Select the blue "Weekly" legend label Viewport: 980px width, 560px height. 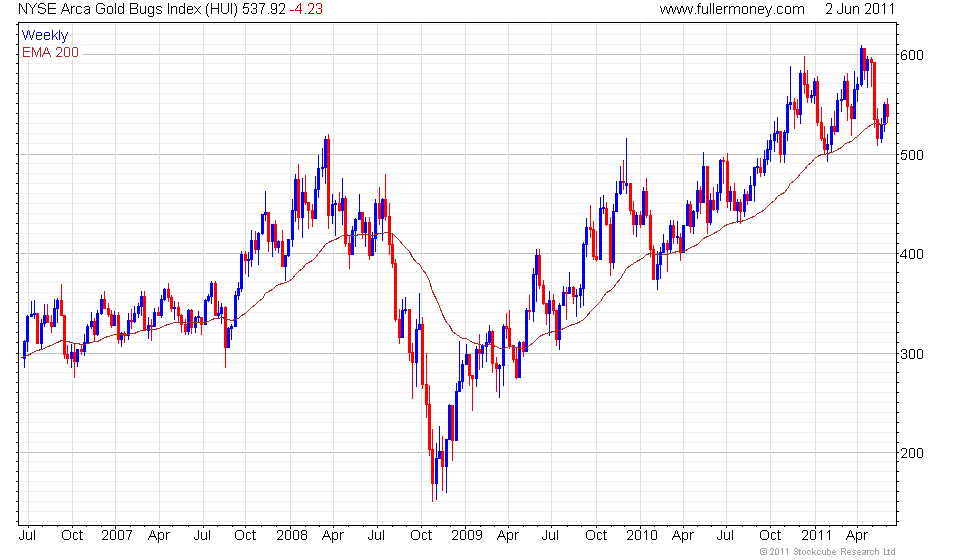click(44, 36)
